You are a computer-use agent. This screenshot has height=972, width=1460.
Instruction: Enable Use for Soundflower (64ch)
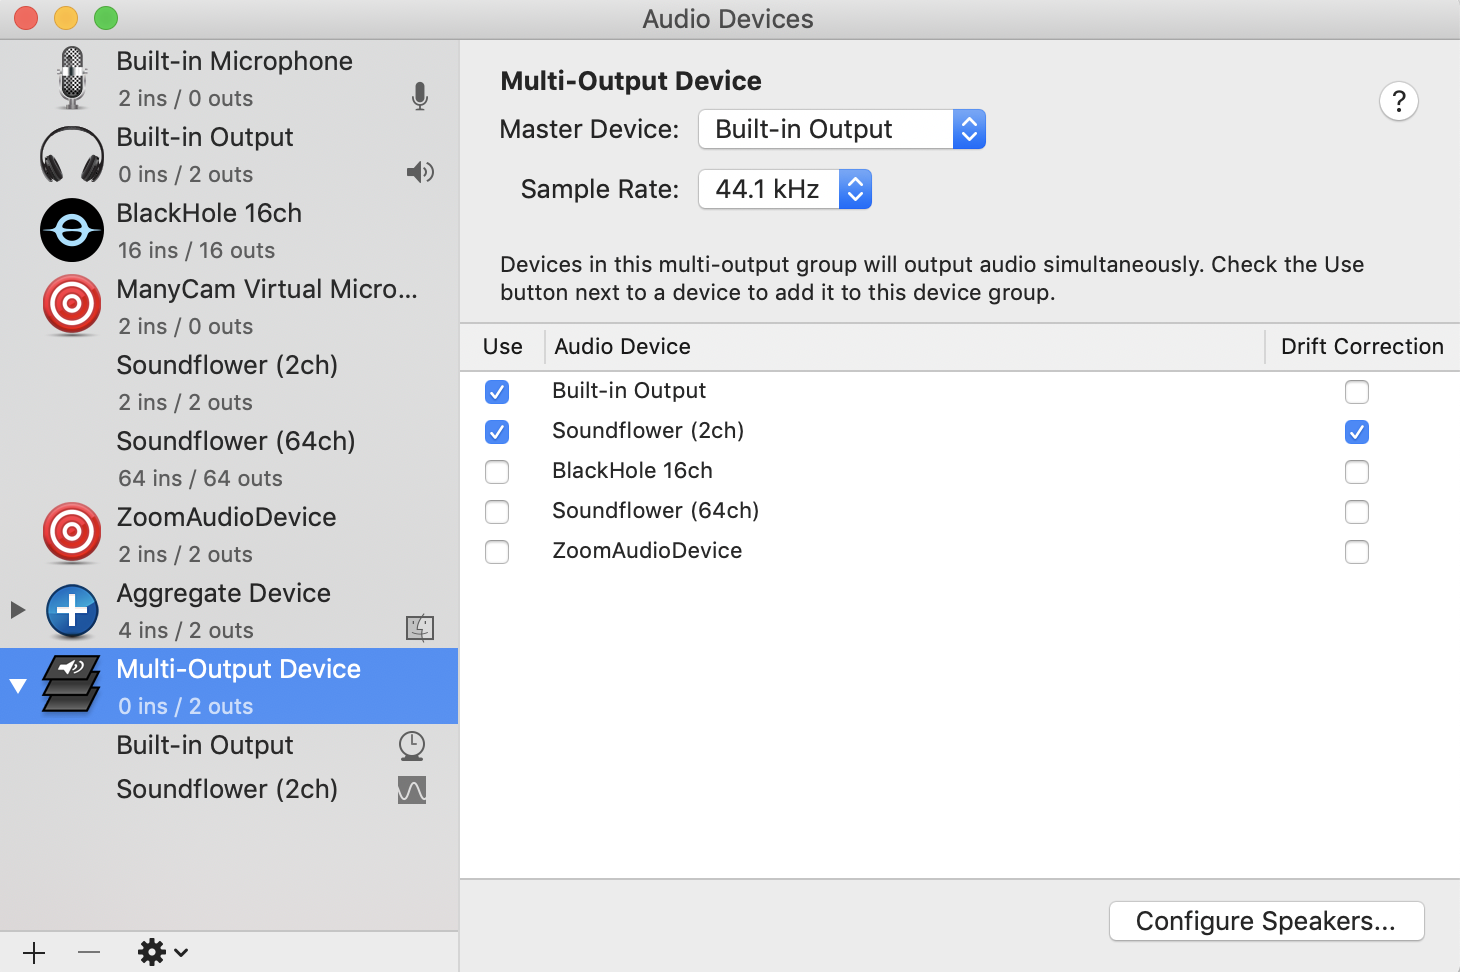click(497, 512)
